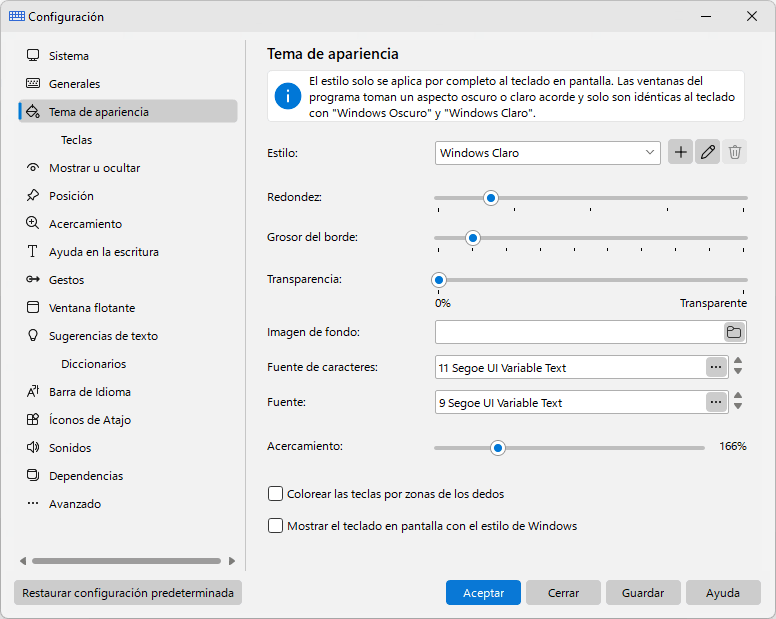Decrease Fuente size with down arrow

[738, 407]
